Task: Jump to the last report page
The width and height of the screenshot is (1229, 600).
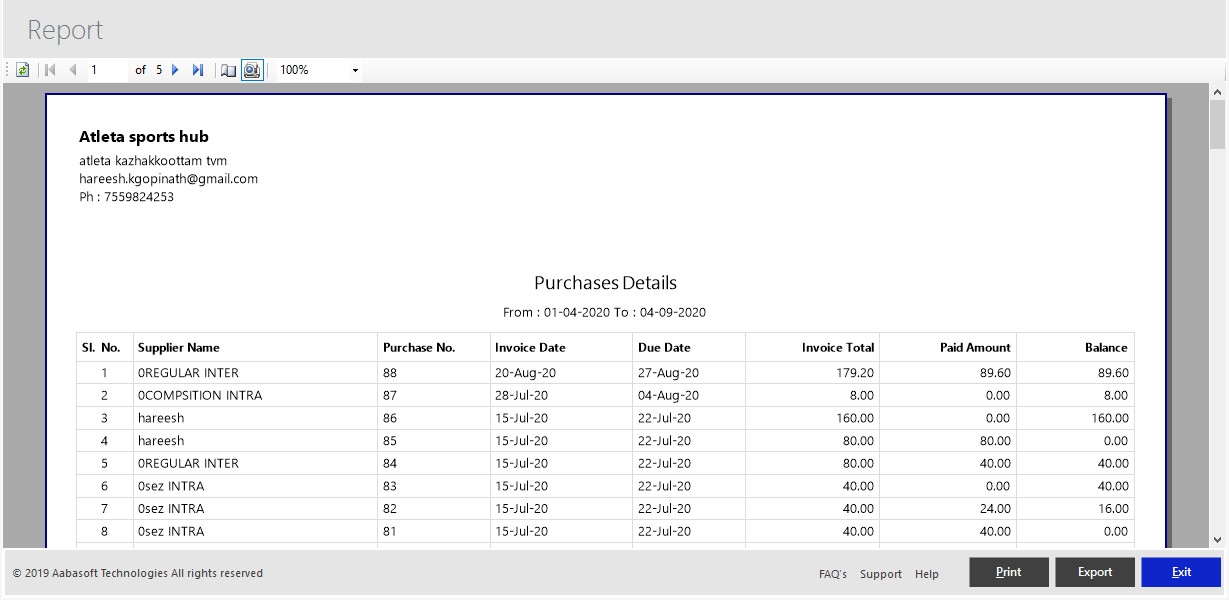Action: pyautogui.click(x=198, y=70)
